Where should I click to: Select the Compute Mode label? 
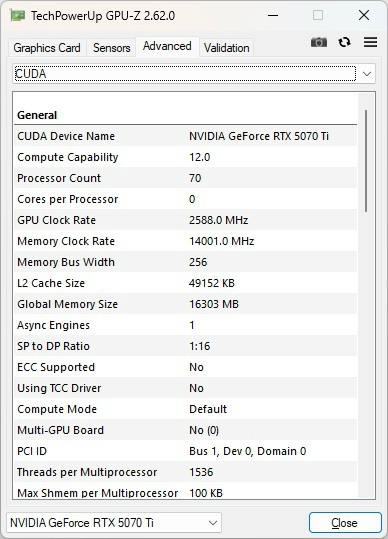click(57, 409)
